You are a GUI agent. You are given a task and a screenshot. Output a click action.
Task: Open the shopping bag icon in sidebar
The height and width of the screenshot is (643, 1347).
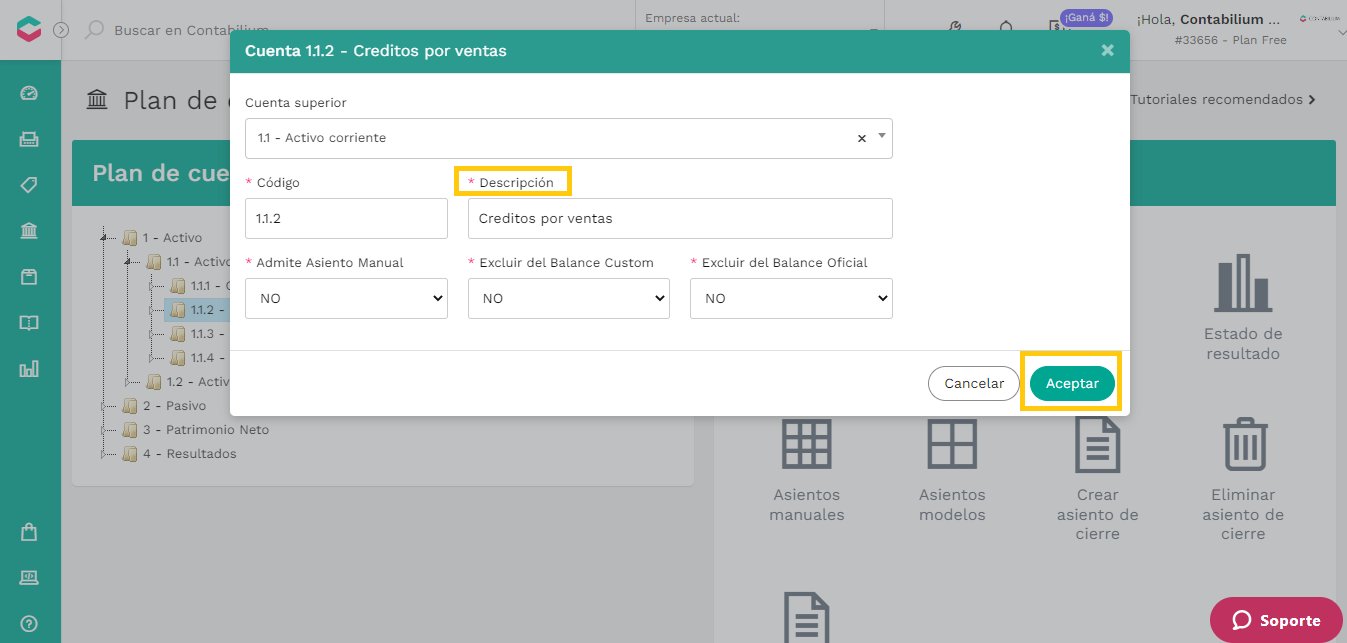(x=29, y=532)
